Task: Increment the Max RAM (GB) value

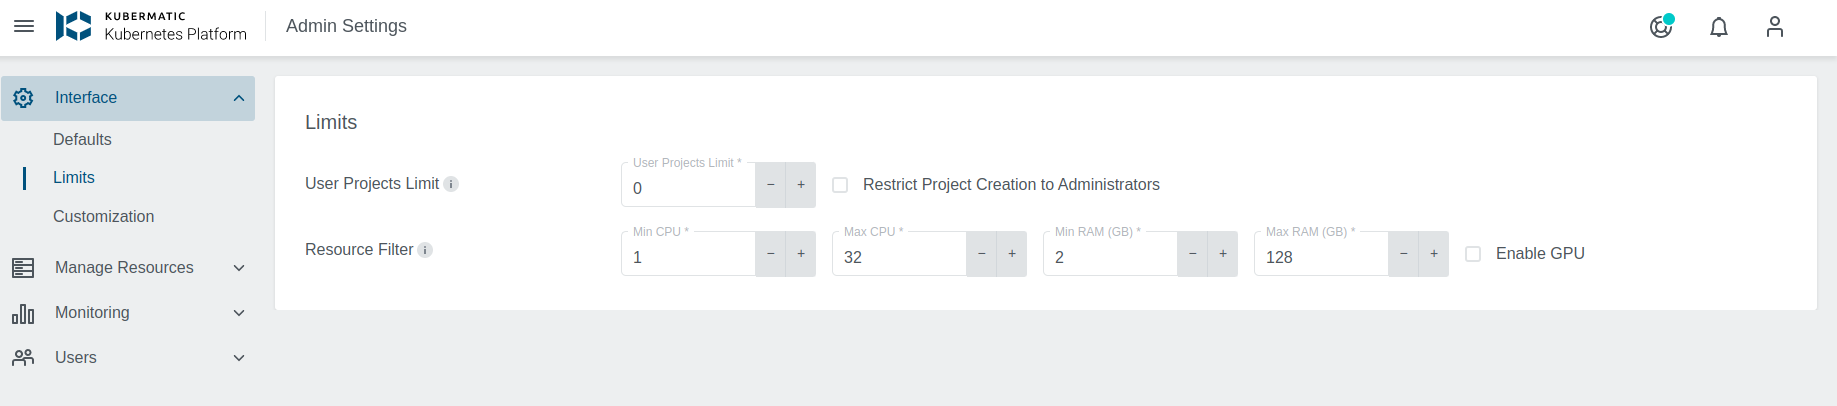Action: point(1434,254)
